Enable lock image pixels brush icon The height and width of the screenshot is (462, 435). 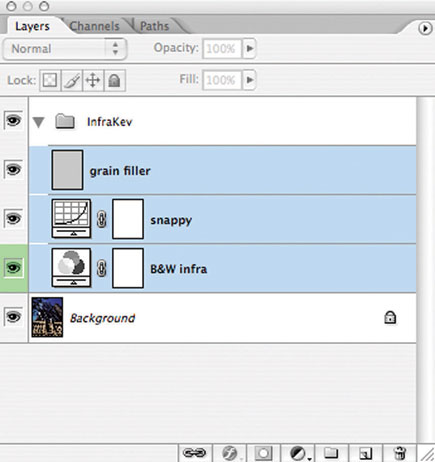[72, 80]
